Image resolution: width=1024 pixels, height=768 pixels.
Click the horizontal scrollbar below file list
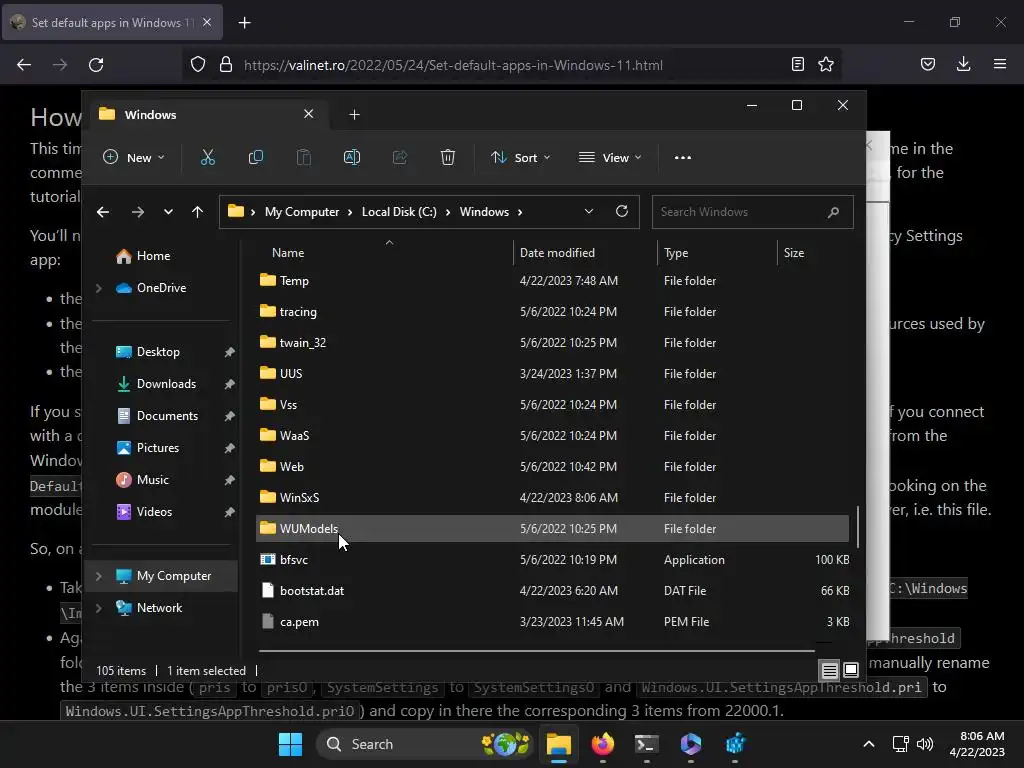tap(536, 650)
